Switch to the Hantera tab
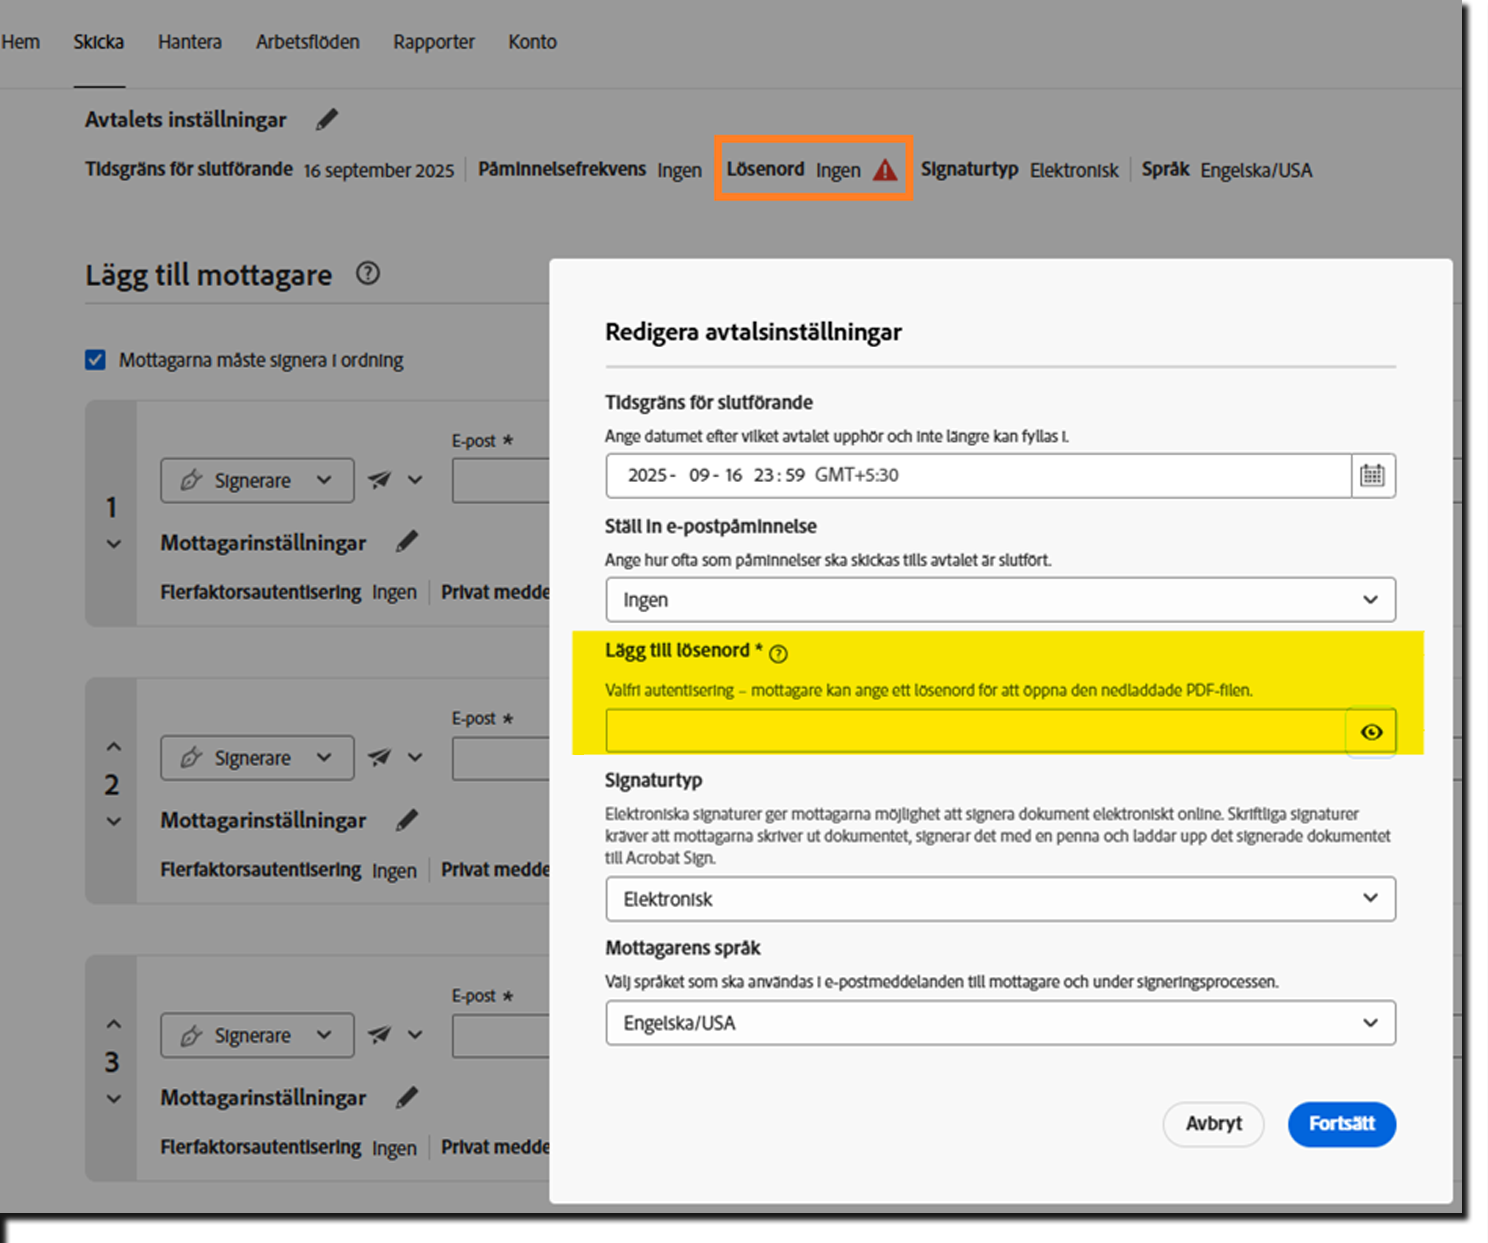 tap(189, 41)
